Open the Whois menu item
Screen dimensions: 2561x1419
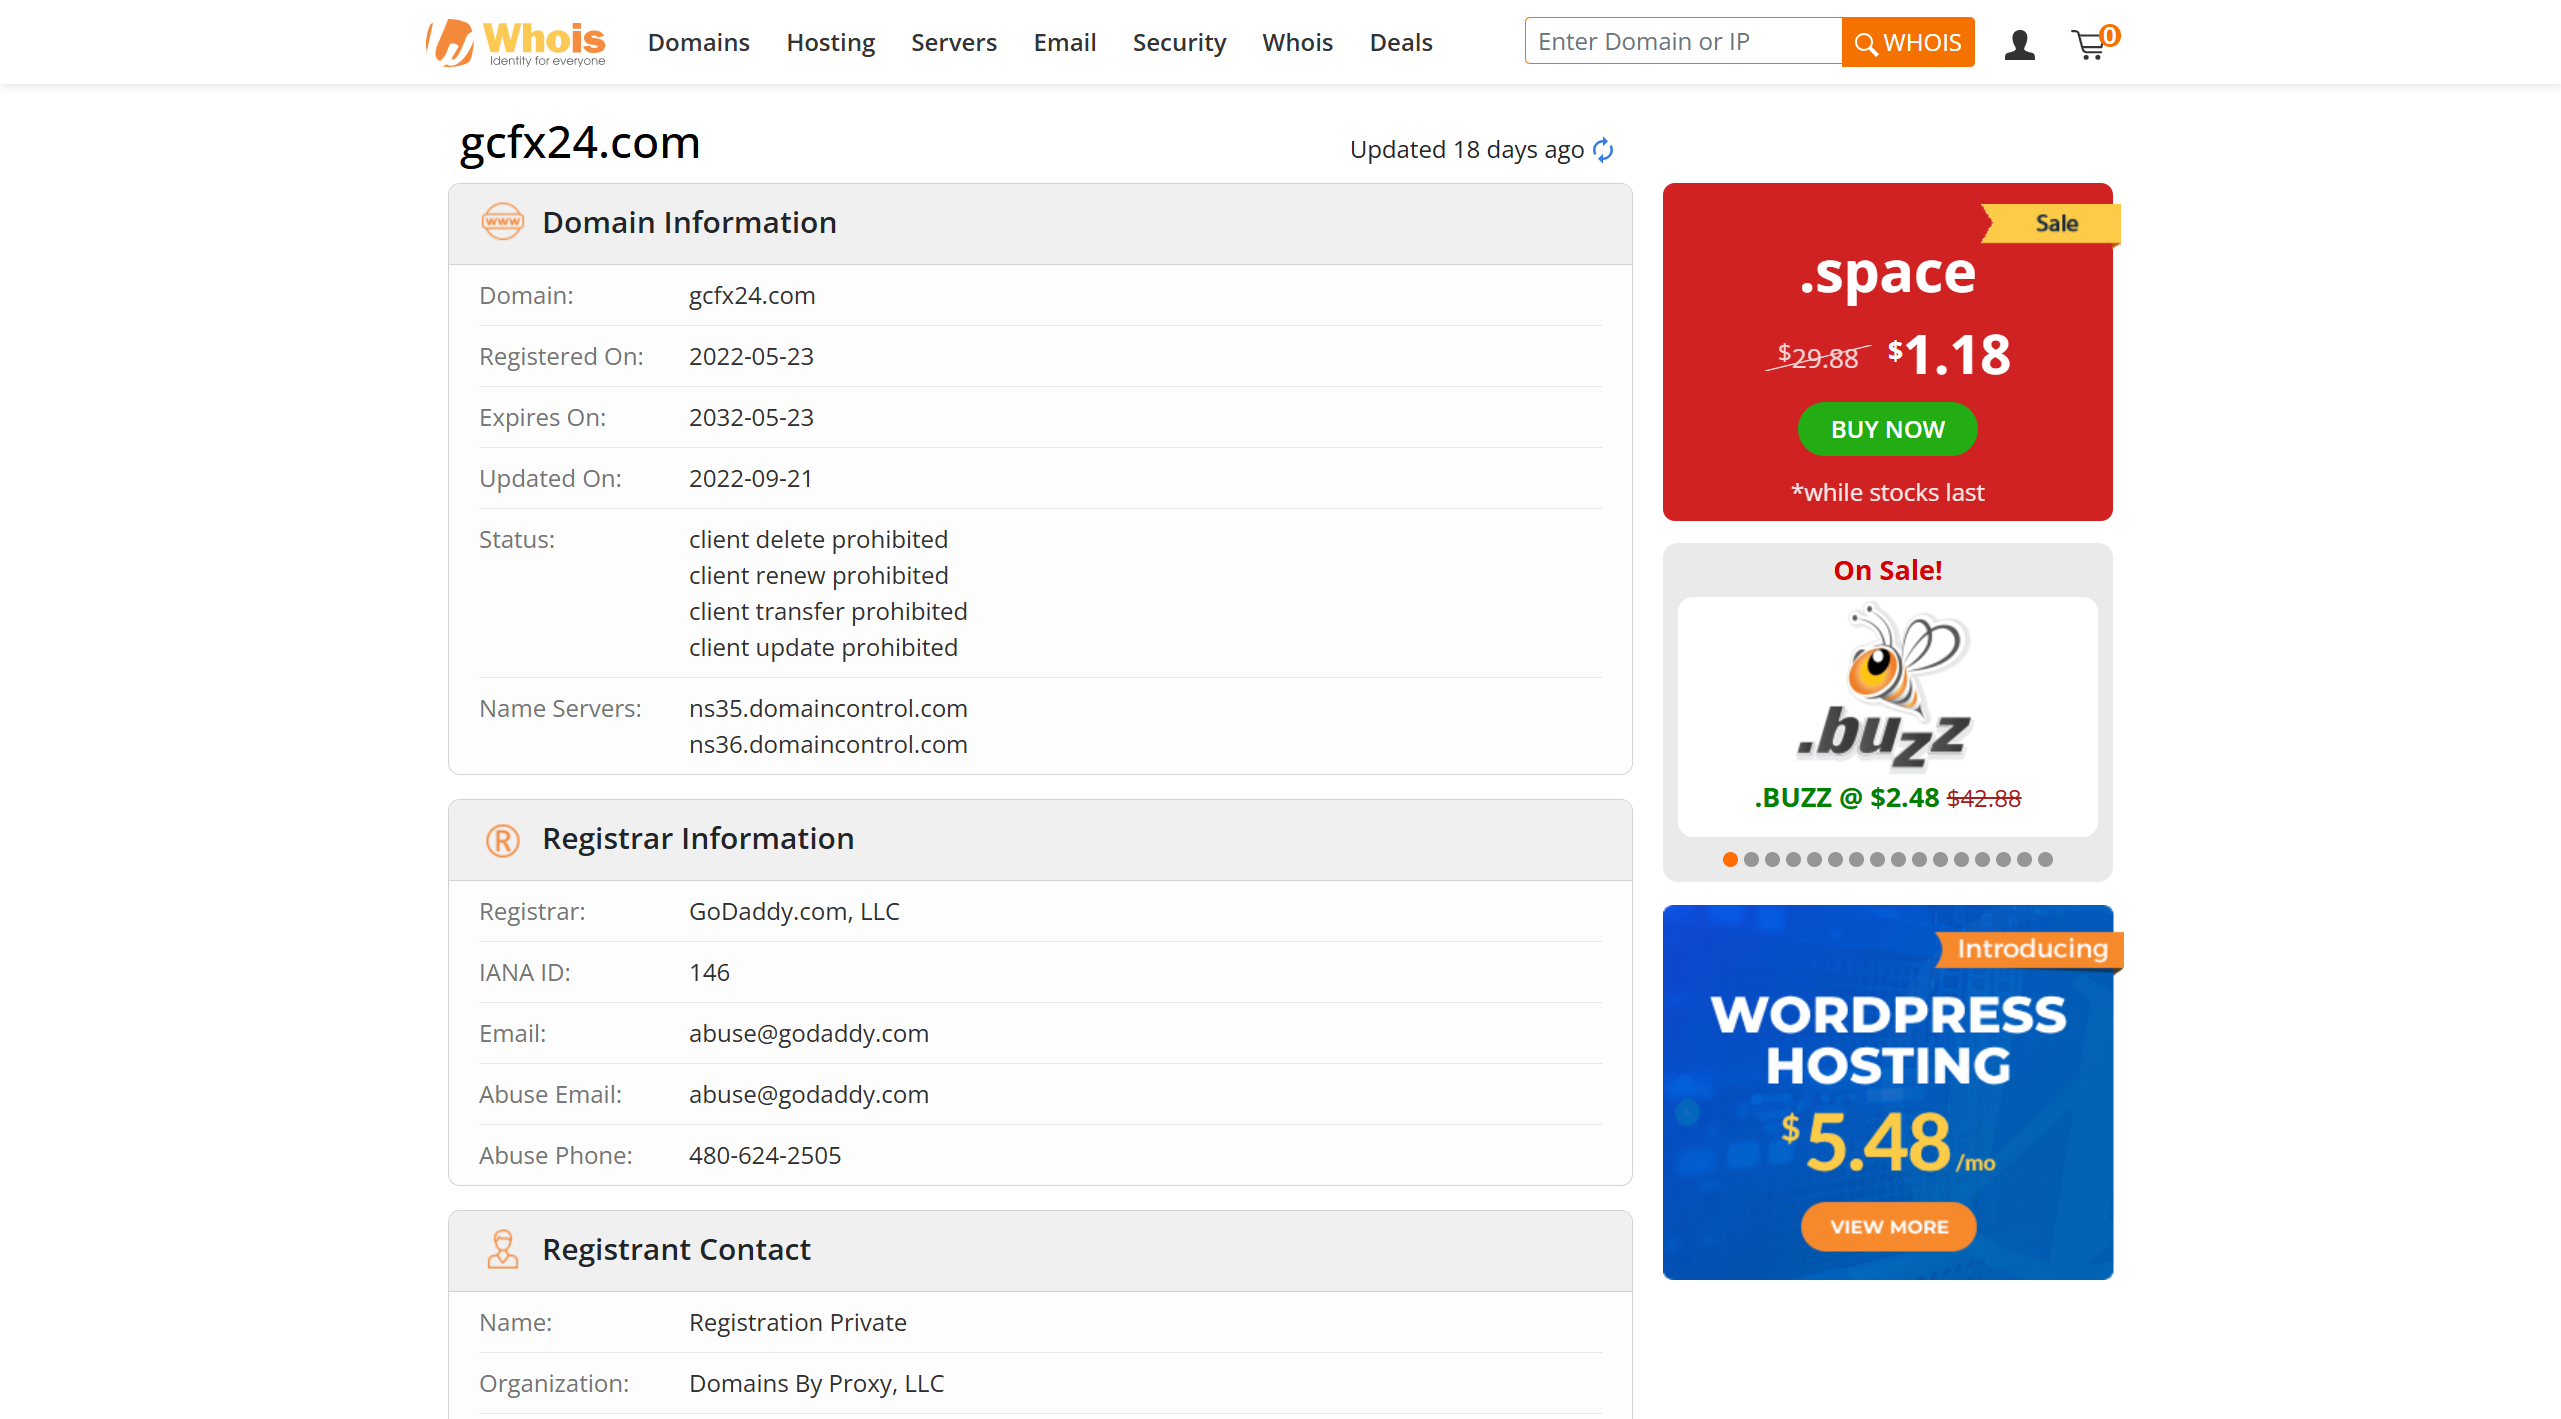pos(1297,42)
